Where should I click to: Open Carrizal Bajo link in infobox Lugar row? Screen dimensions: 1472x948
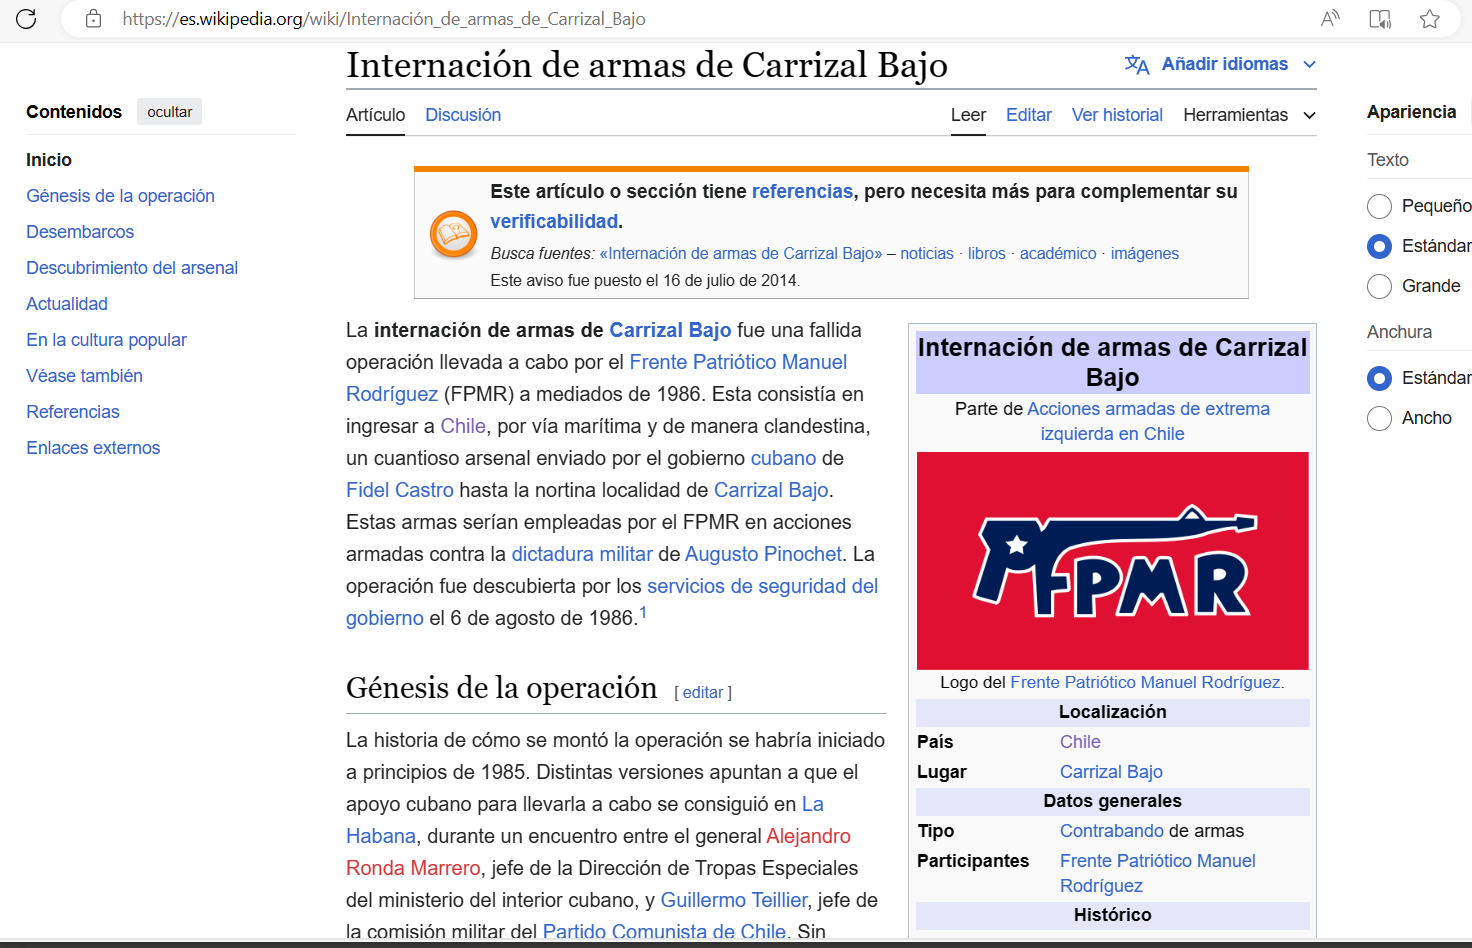1111,772
